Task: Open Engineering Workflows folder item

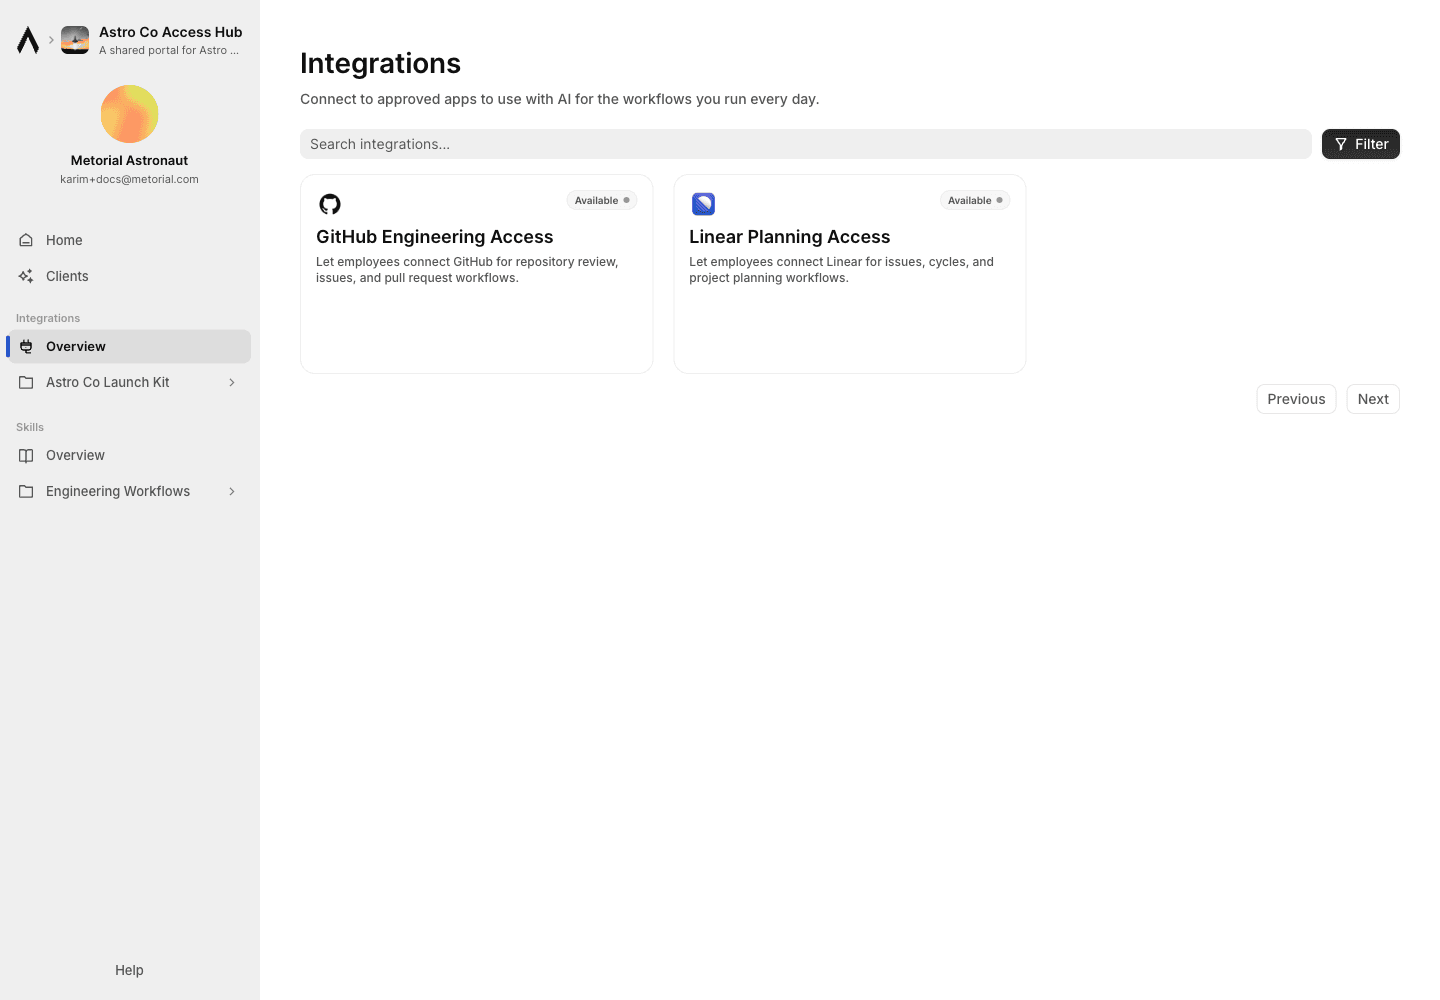Action: pyautogui.click(x=129, y=491)
